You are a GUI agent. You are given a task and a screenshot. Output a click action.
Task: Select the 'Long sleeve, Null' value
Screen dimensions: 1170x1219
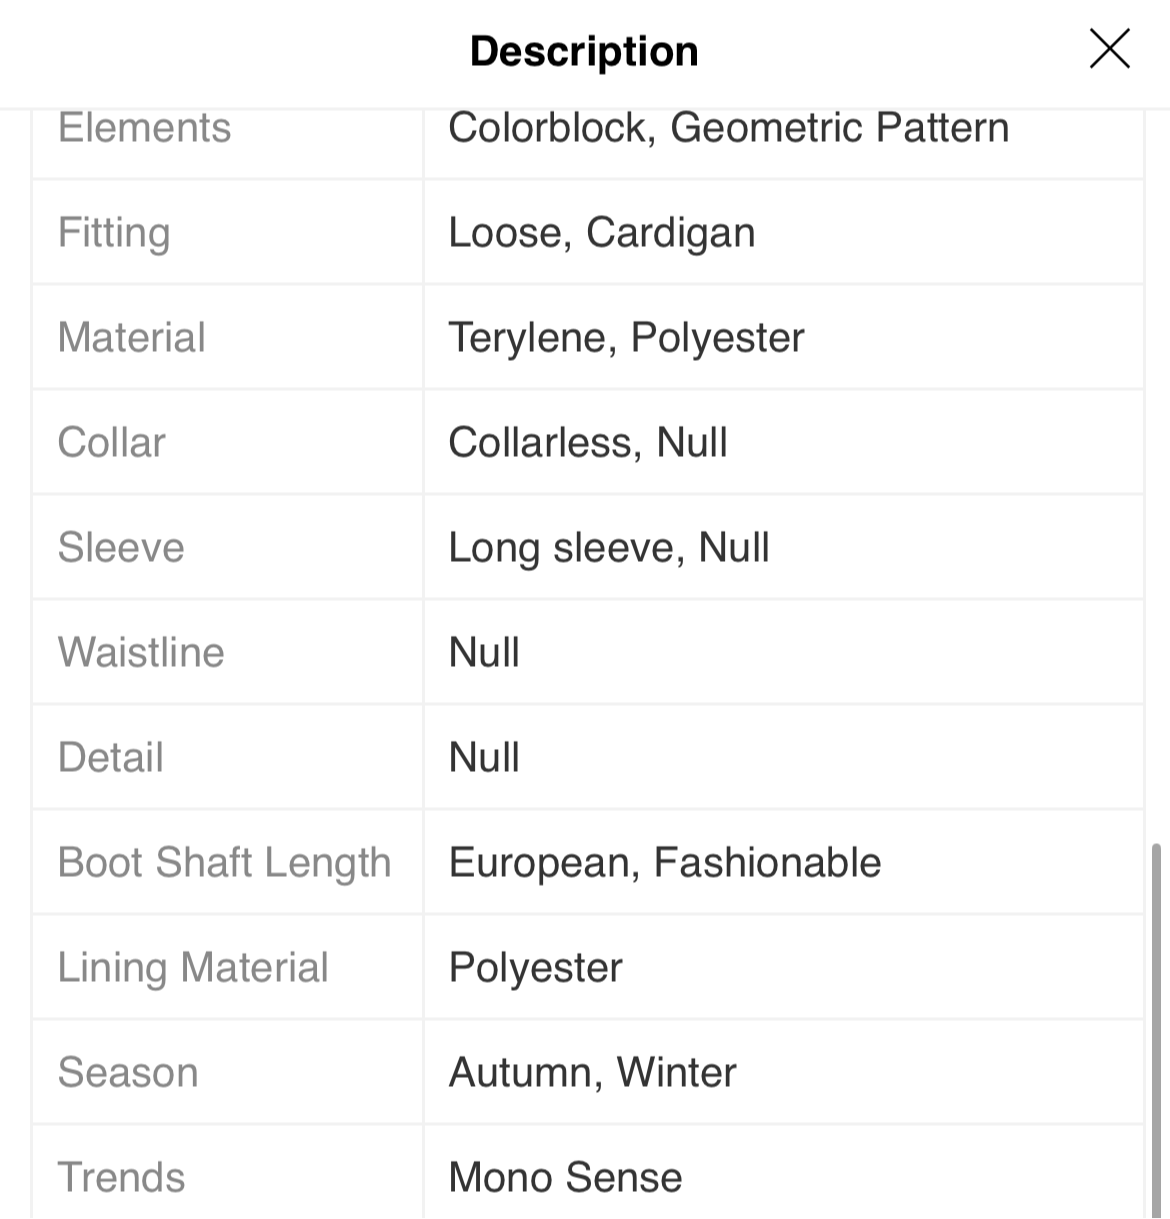click(609, 548)
